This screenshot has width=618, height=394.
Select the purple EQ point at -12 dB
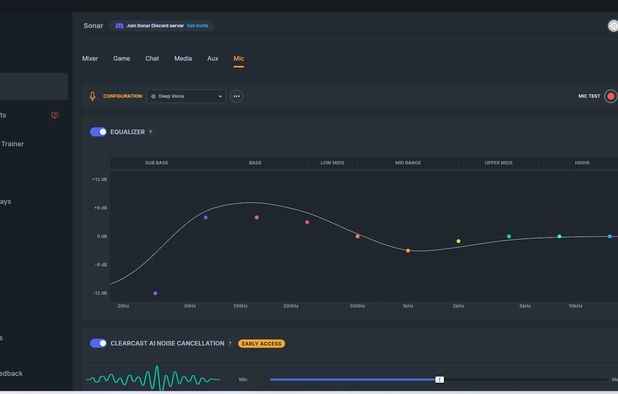(155, 293)
